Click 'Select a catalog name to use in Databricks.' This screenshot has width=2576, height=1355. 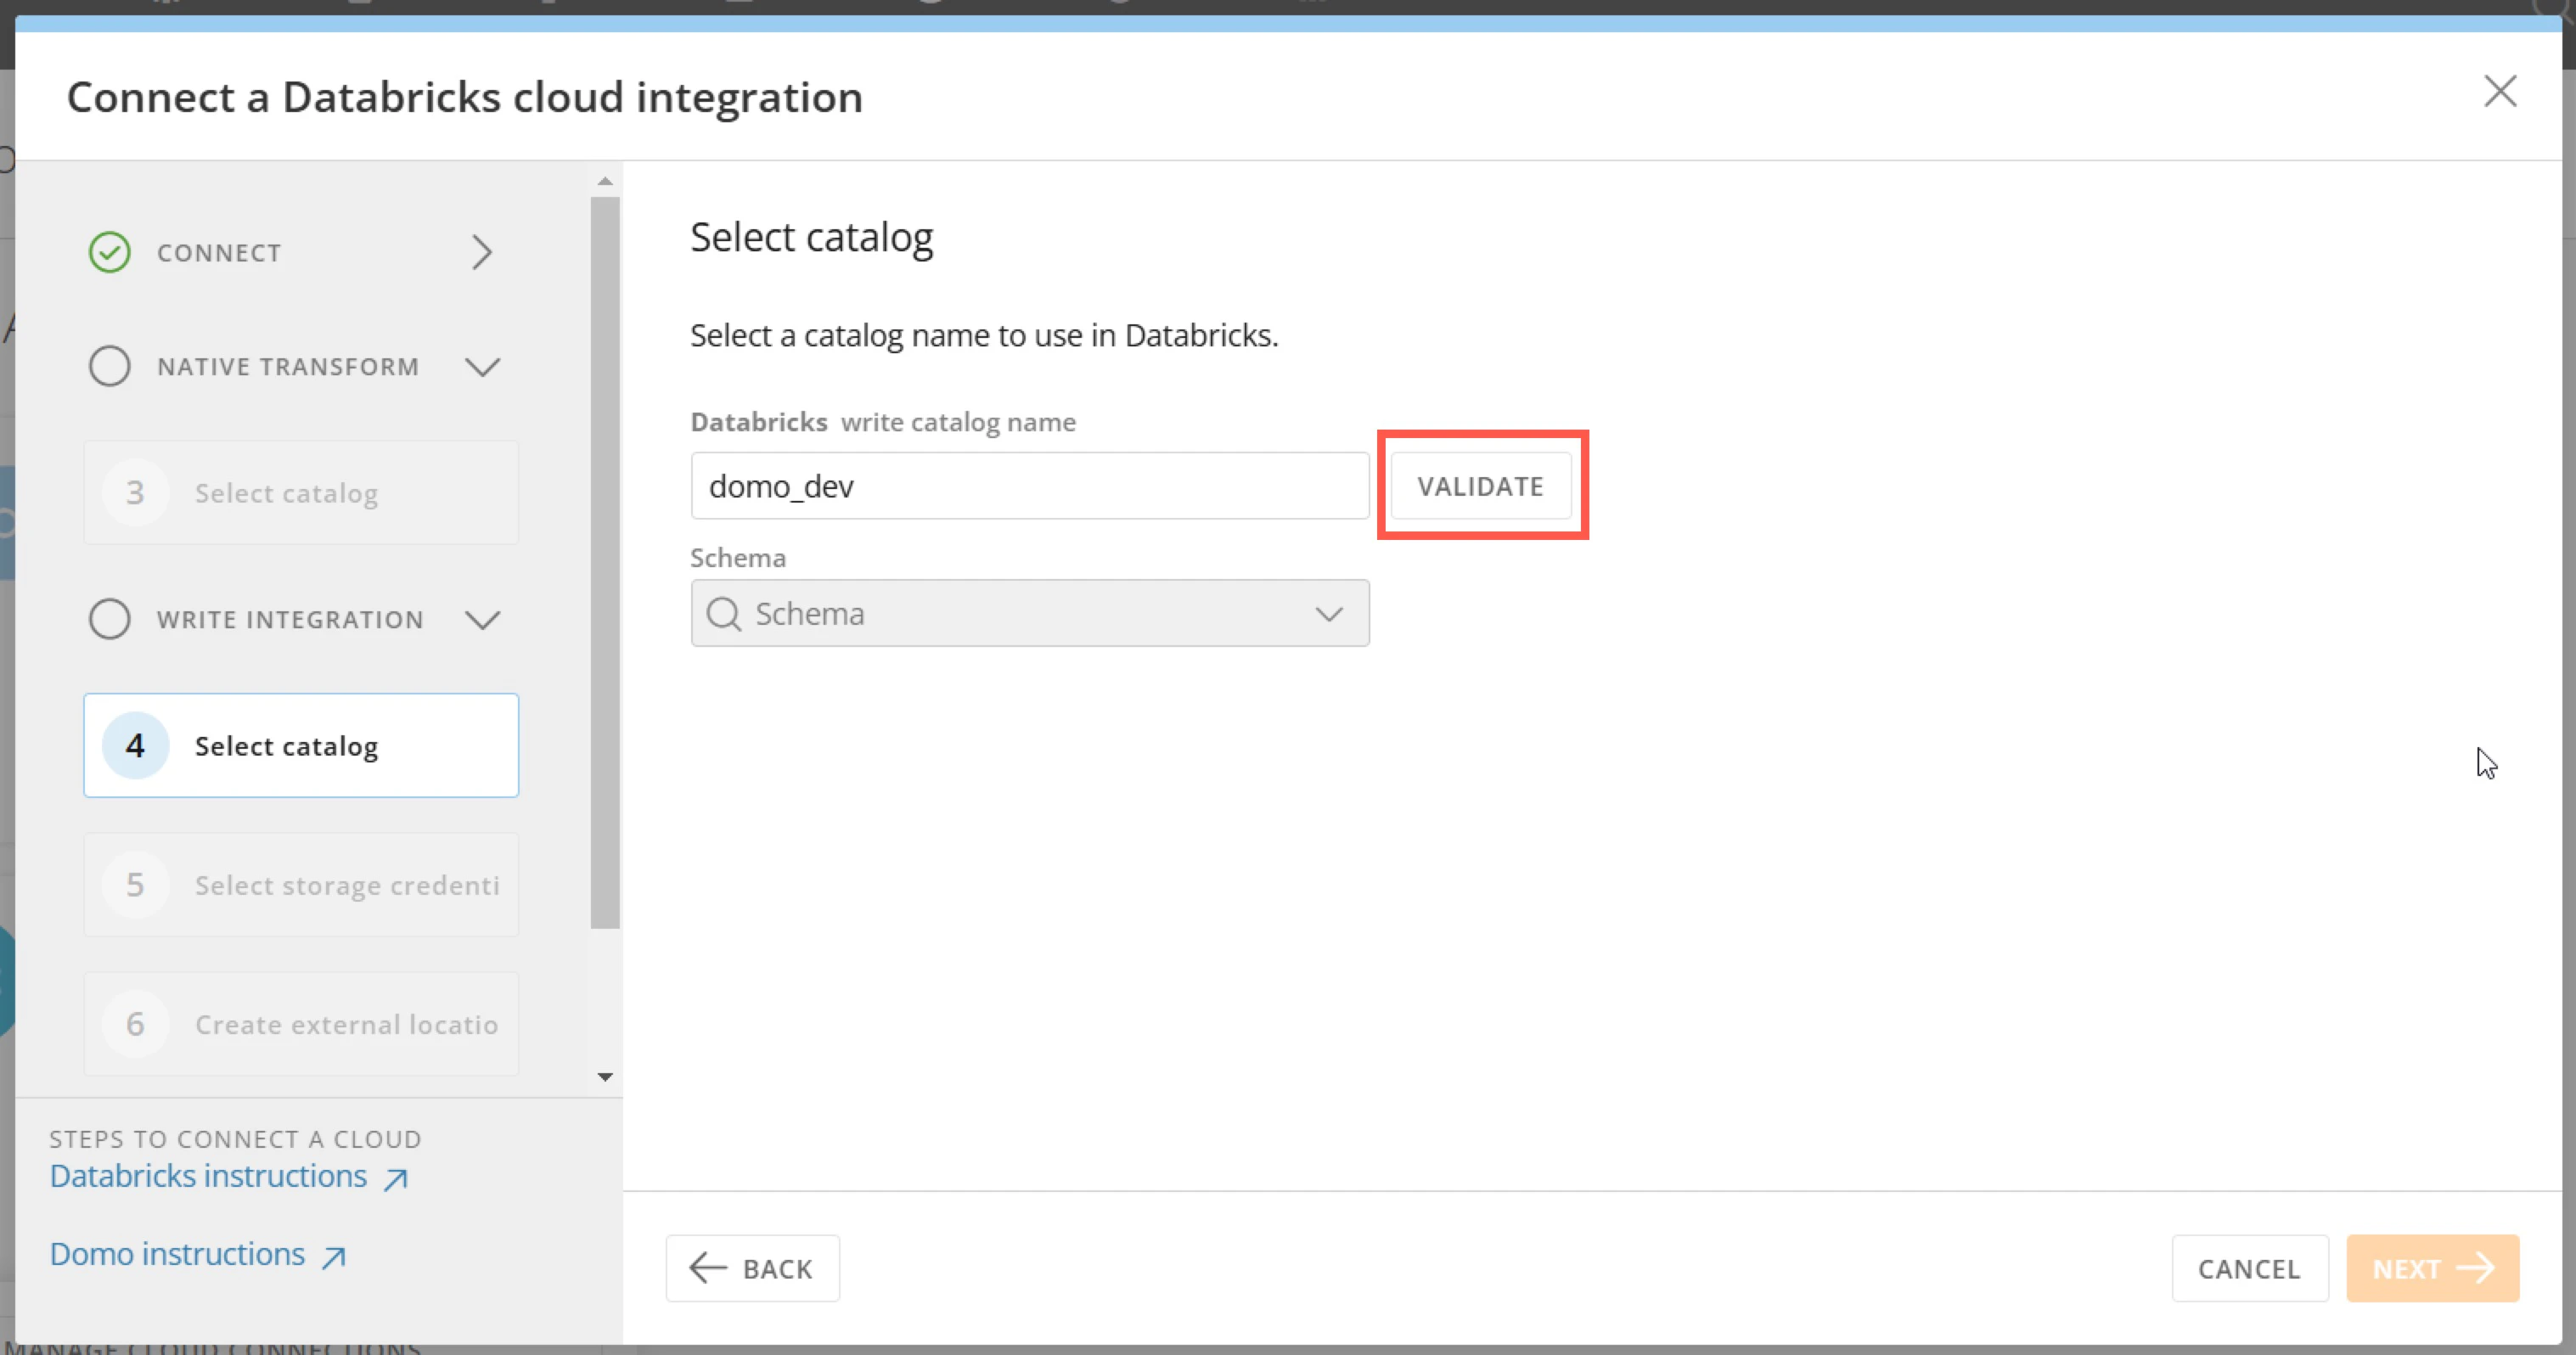coord(985,336)
